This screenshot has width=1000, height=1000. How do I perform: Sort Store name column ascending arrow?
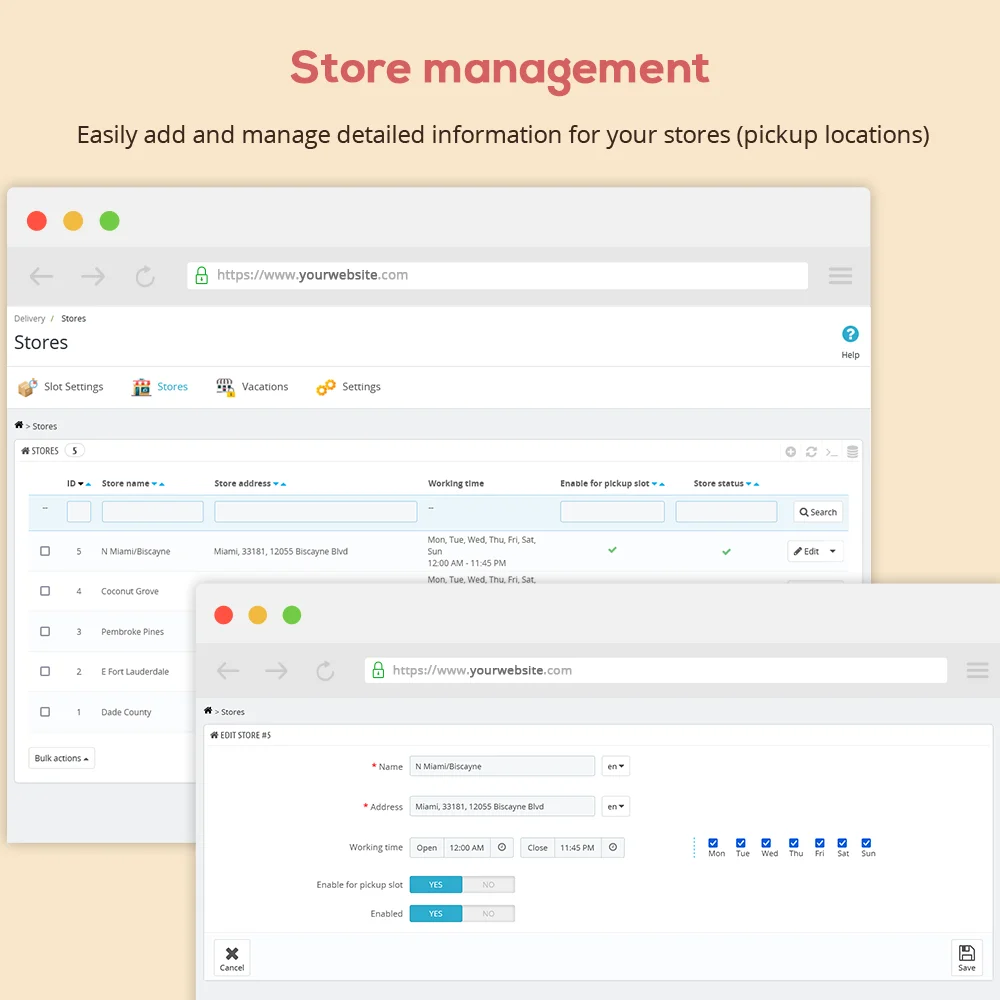click(x=162, y=484)
